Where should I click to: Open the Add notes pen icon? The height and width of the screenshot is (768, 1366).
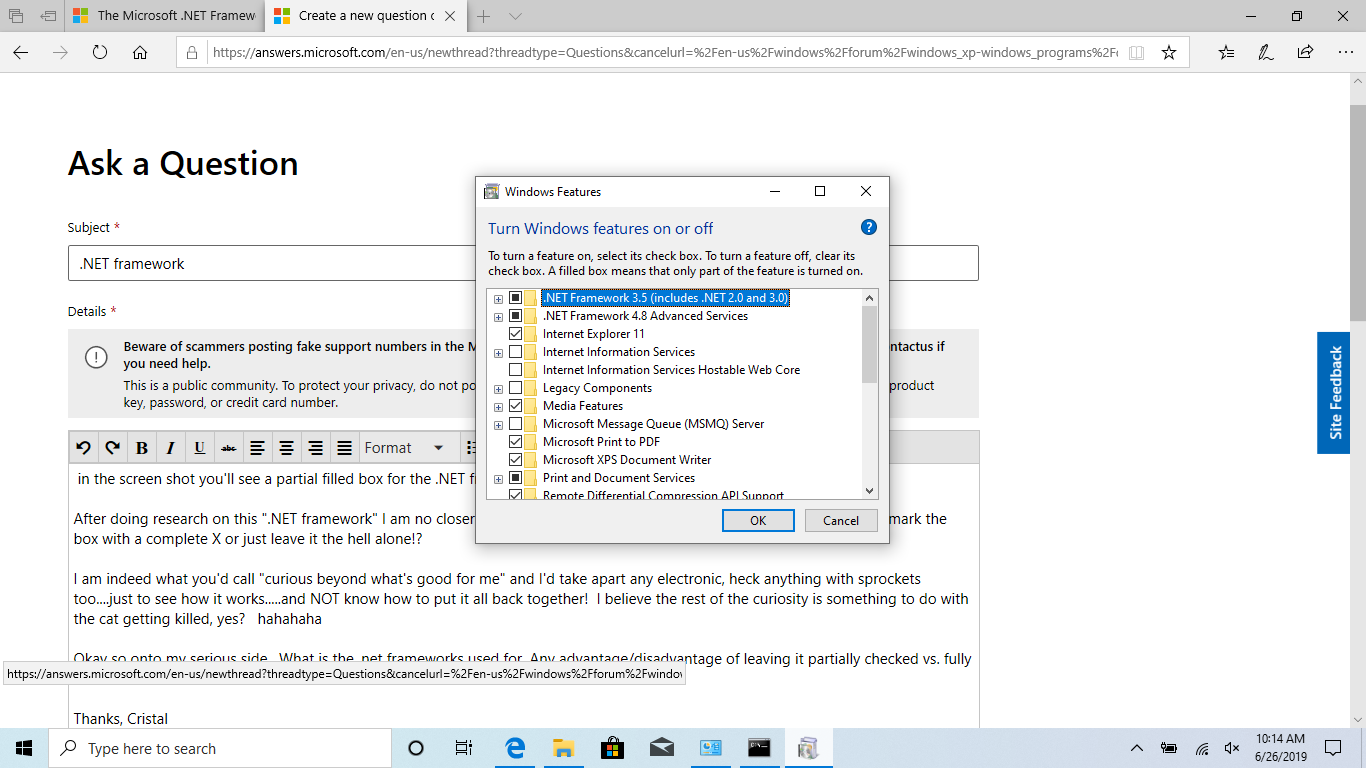[1266, 52]
